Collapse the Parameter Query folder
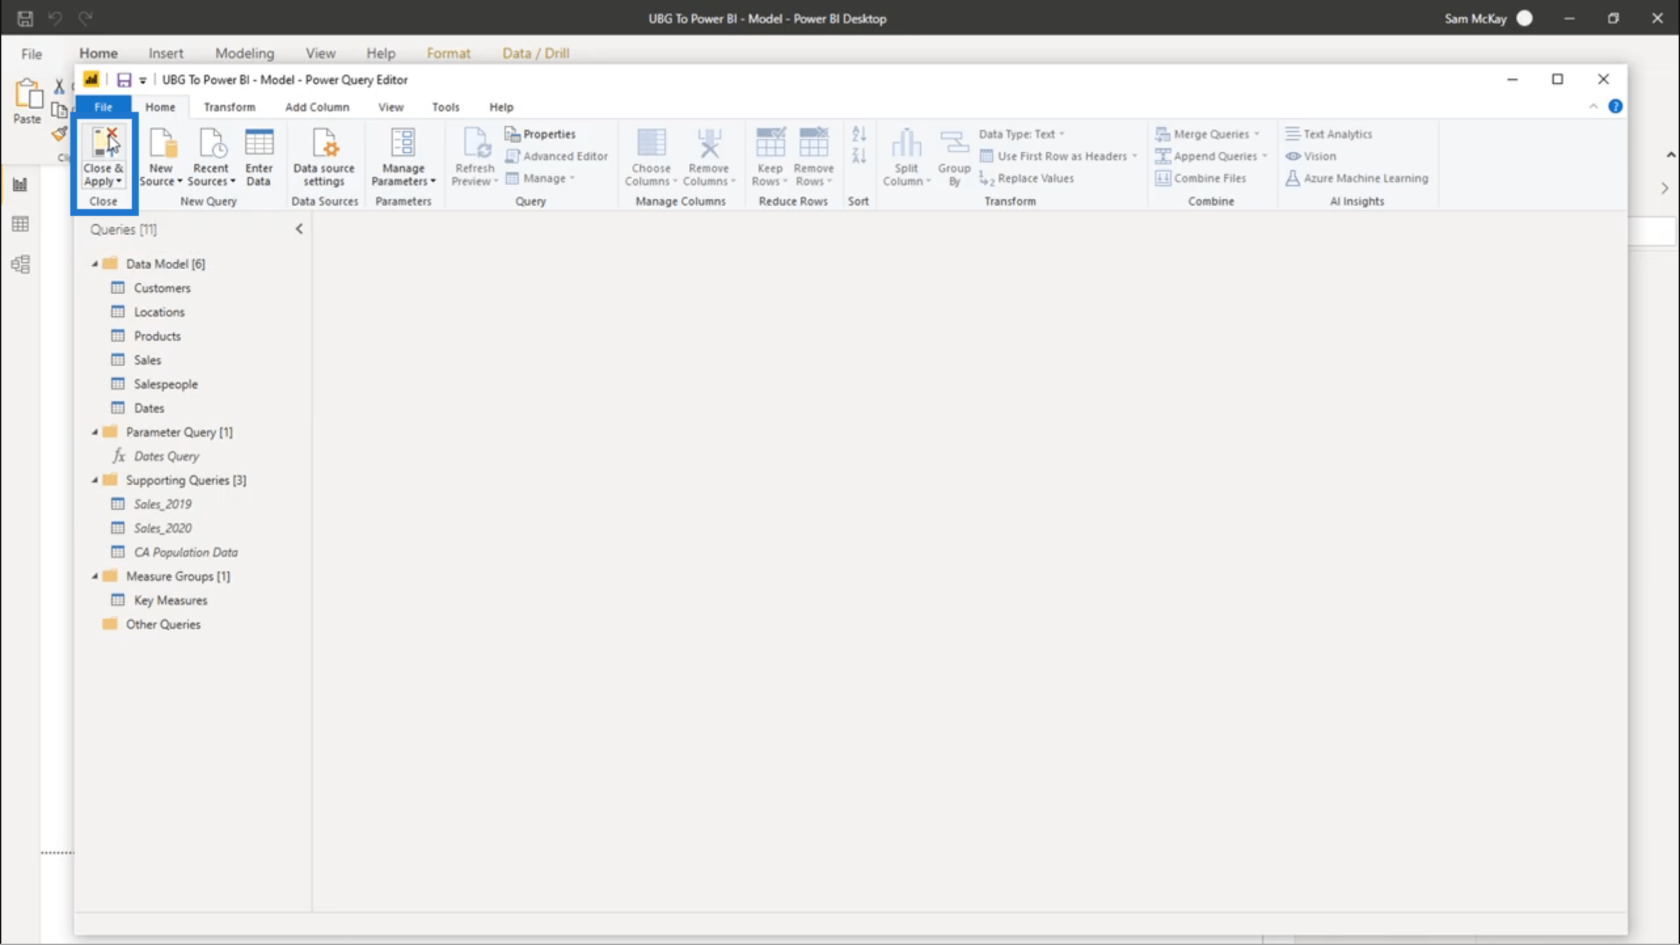The image size is (1680, 945). [95, 432]
